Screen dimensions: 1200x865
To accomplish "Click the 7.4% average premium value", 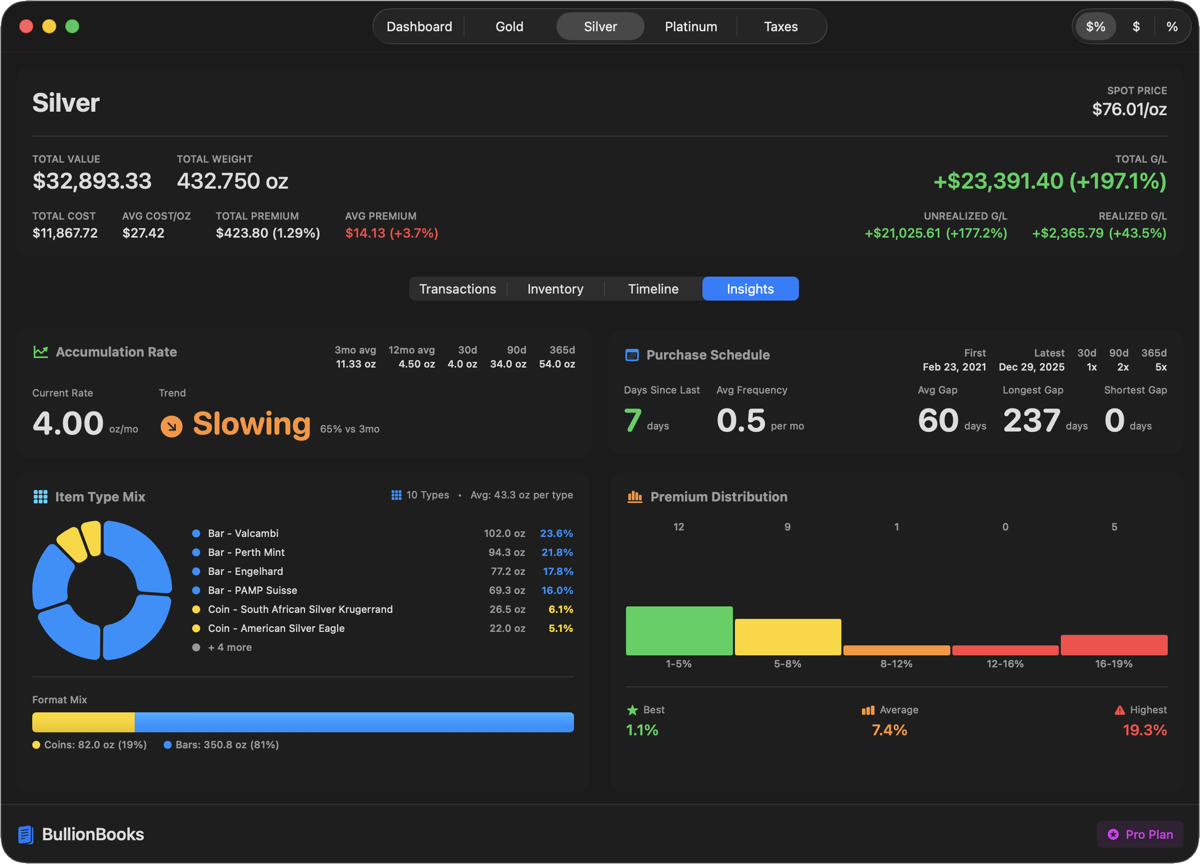I will click(x=889, y=730).
